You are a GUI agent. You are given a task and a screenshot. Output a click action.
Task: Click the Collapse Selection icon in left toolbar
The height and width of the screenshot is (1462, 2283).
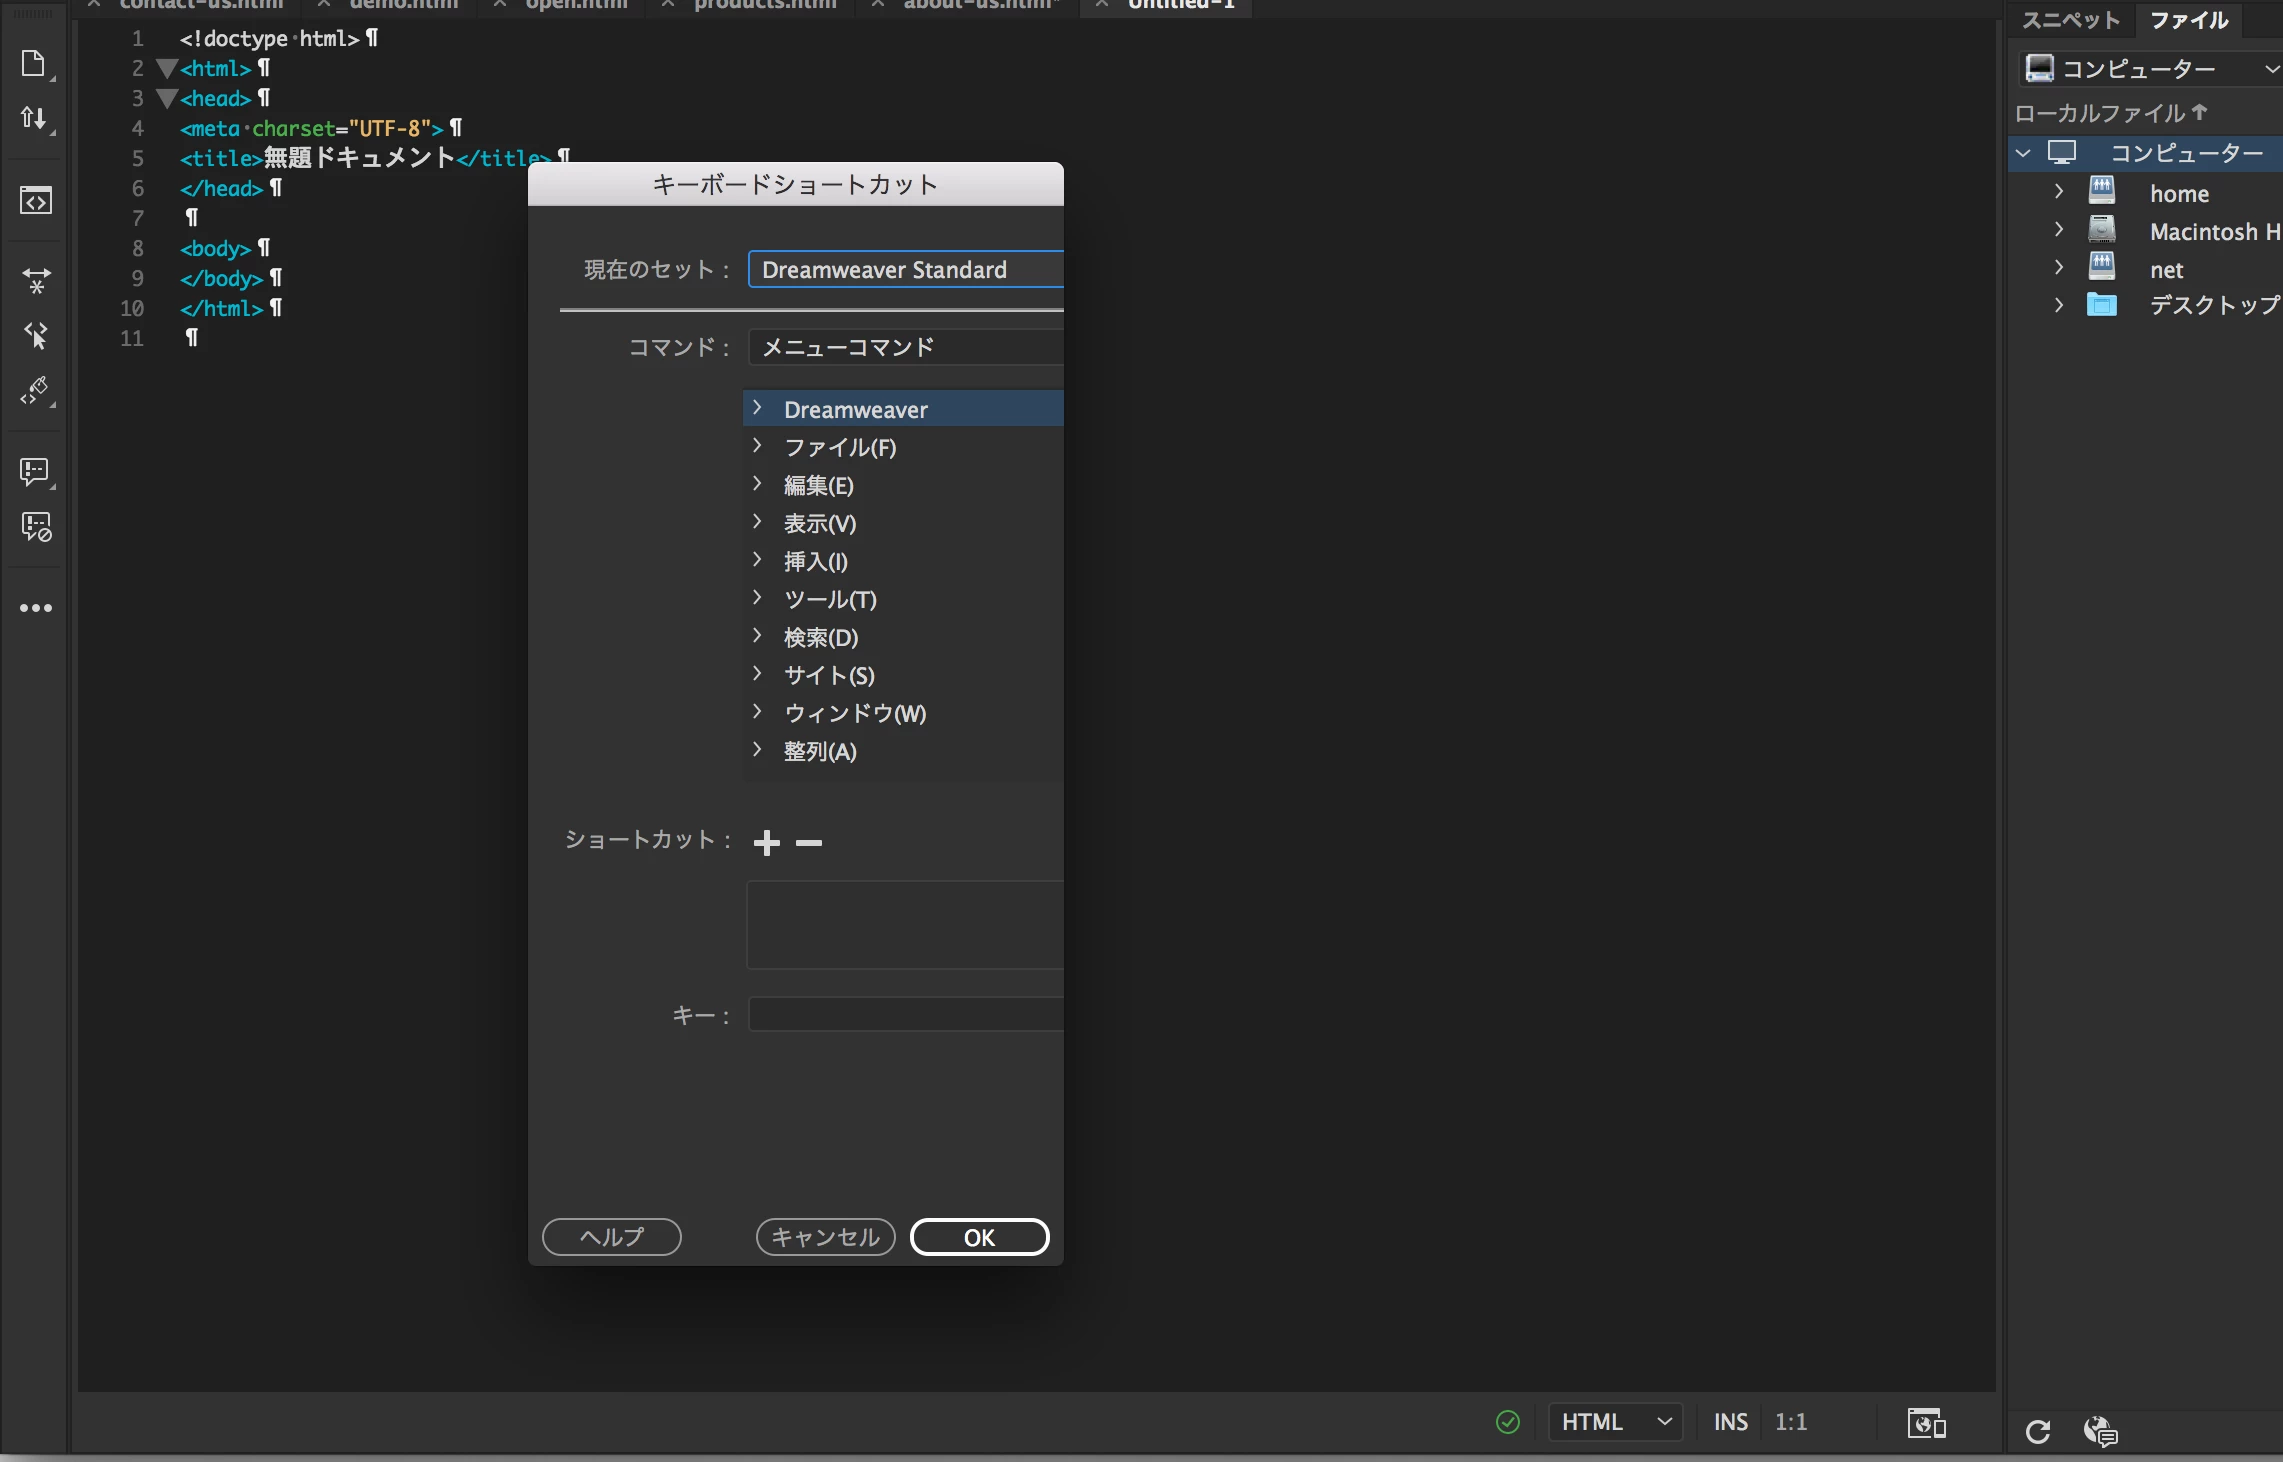(x=36, y=281)
